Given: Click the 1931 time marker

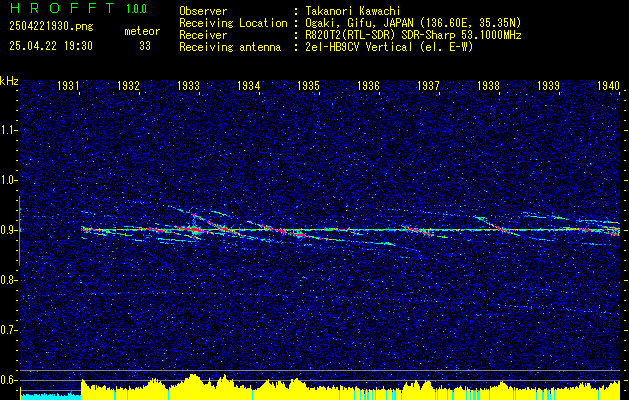Looking at the screenshot, I should coord(68,85).
